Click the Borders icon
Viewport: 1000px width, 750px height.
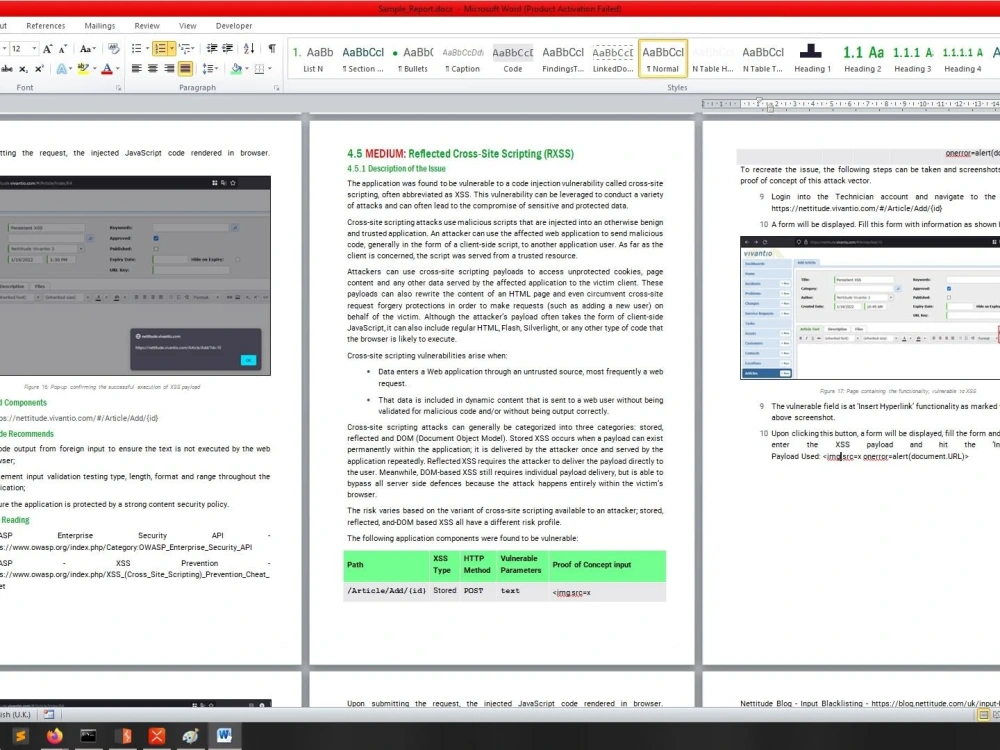[x=260, y=69]
